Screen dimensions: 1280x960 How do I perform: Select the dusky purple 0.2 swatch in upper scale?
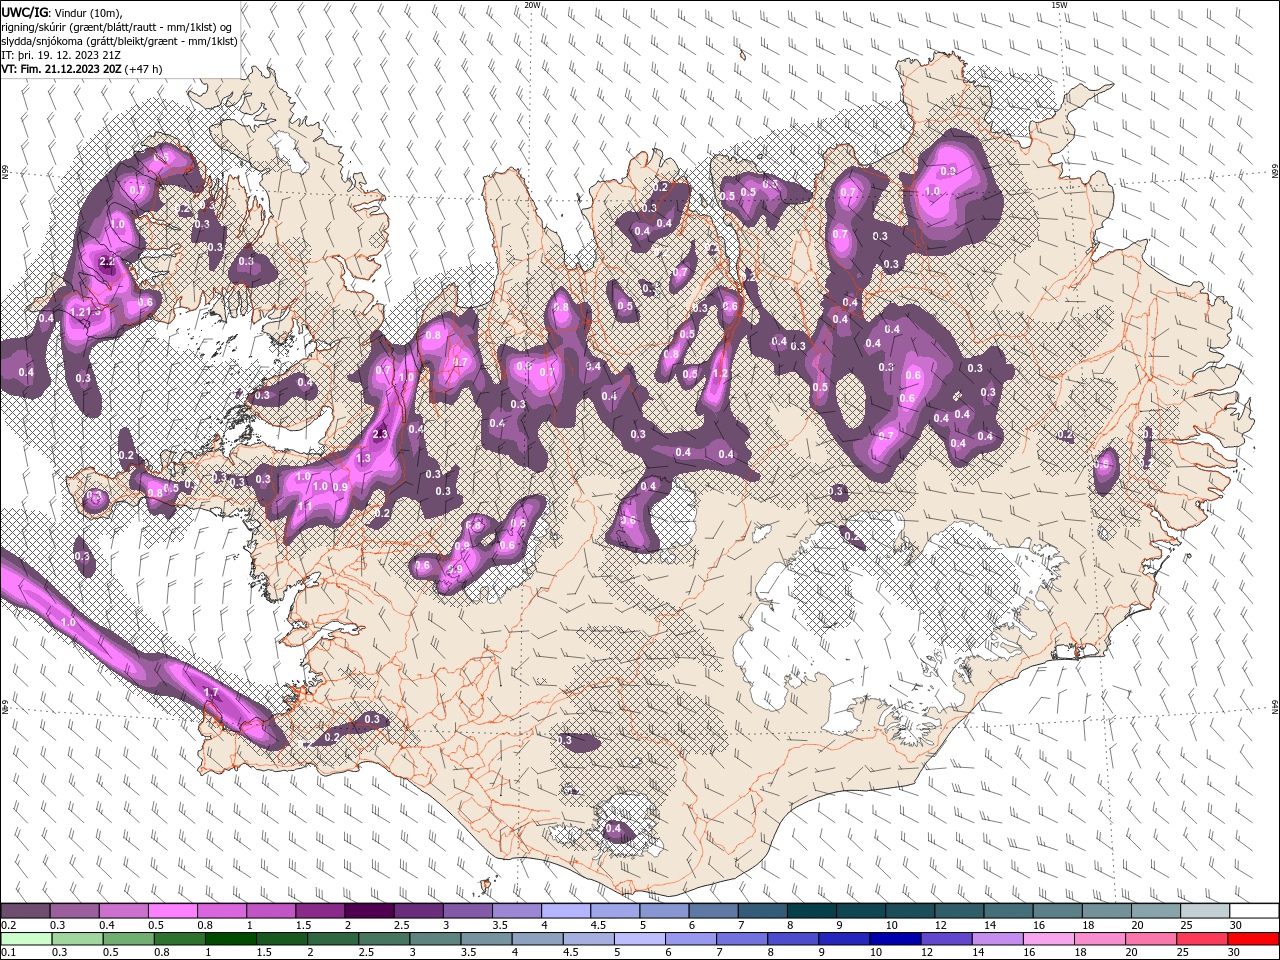25,911
